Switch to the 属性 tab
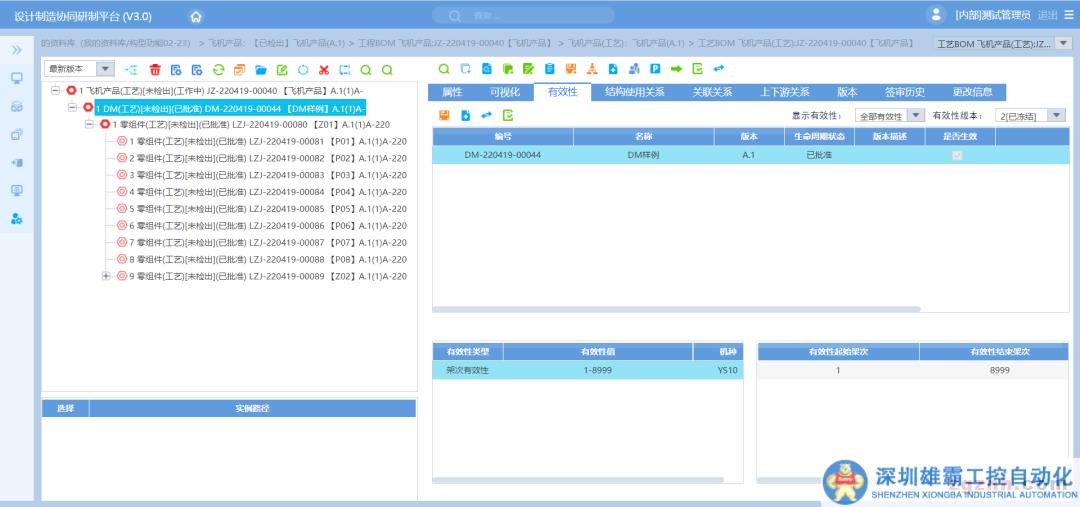The height and width of the screenshot is (507, 1080). pos(452,92)
